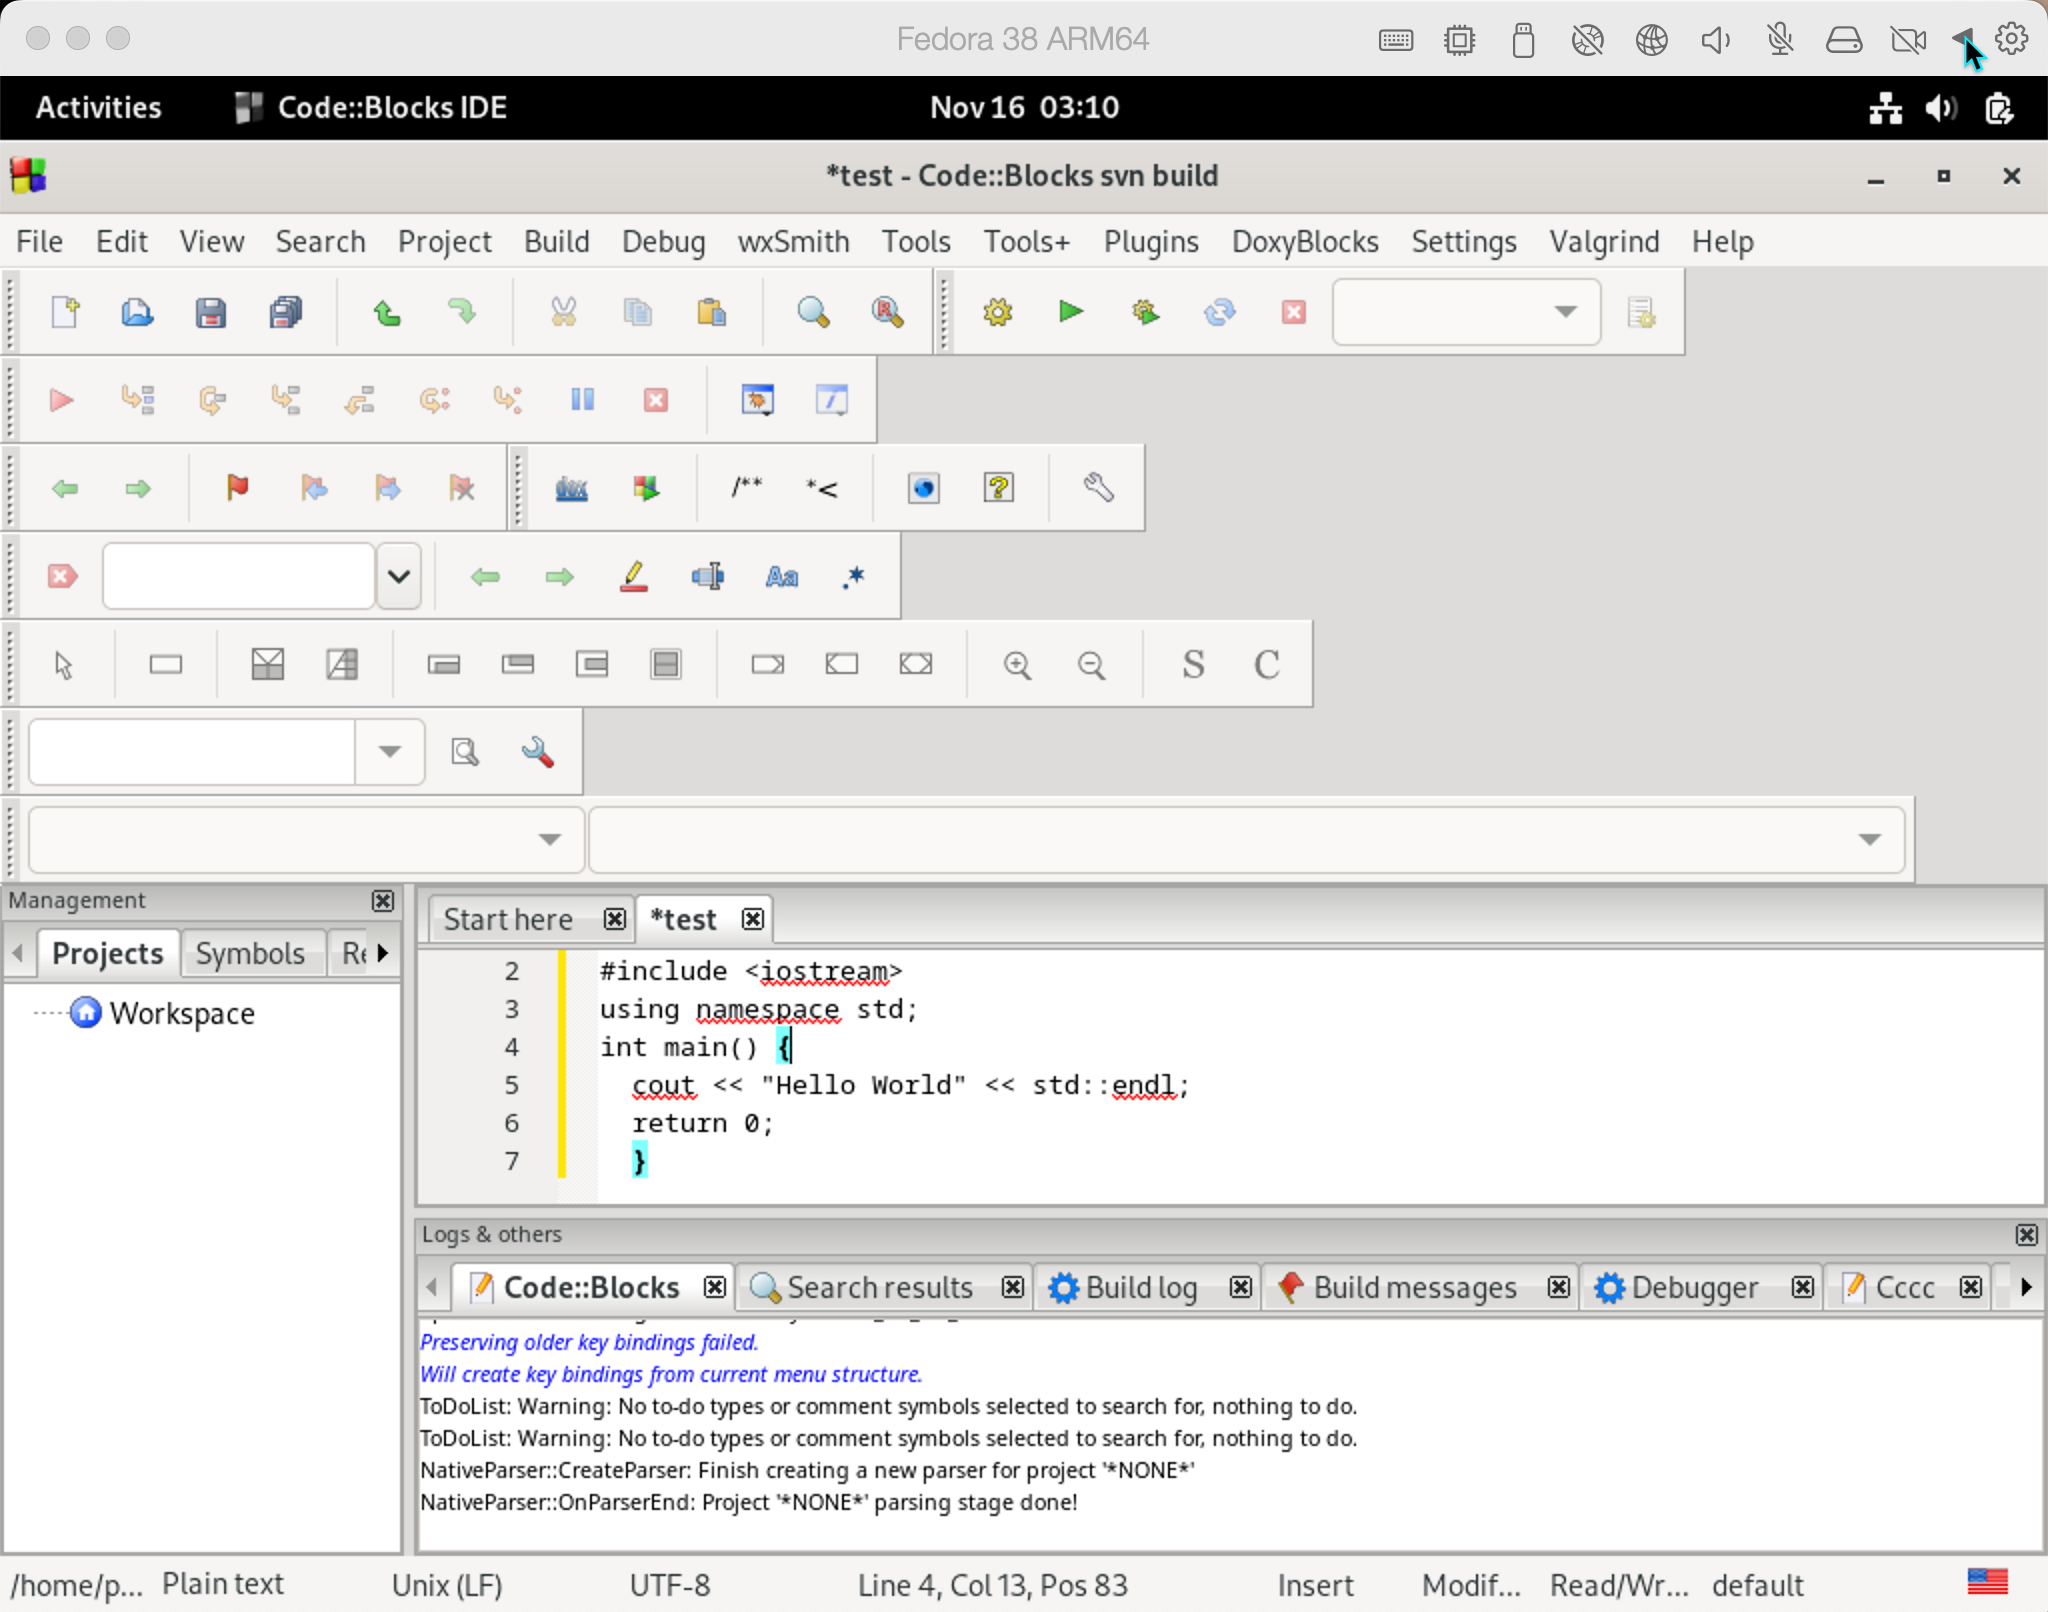Viewport: 2048px width, 1612px height.
Task: Expand the incremental search history dropdown
Action: click(x=398, y=576)
